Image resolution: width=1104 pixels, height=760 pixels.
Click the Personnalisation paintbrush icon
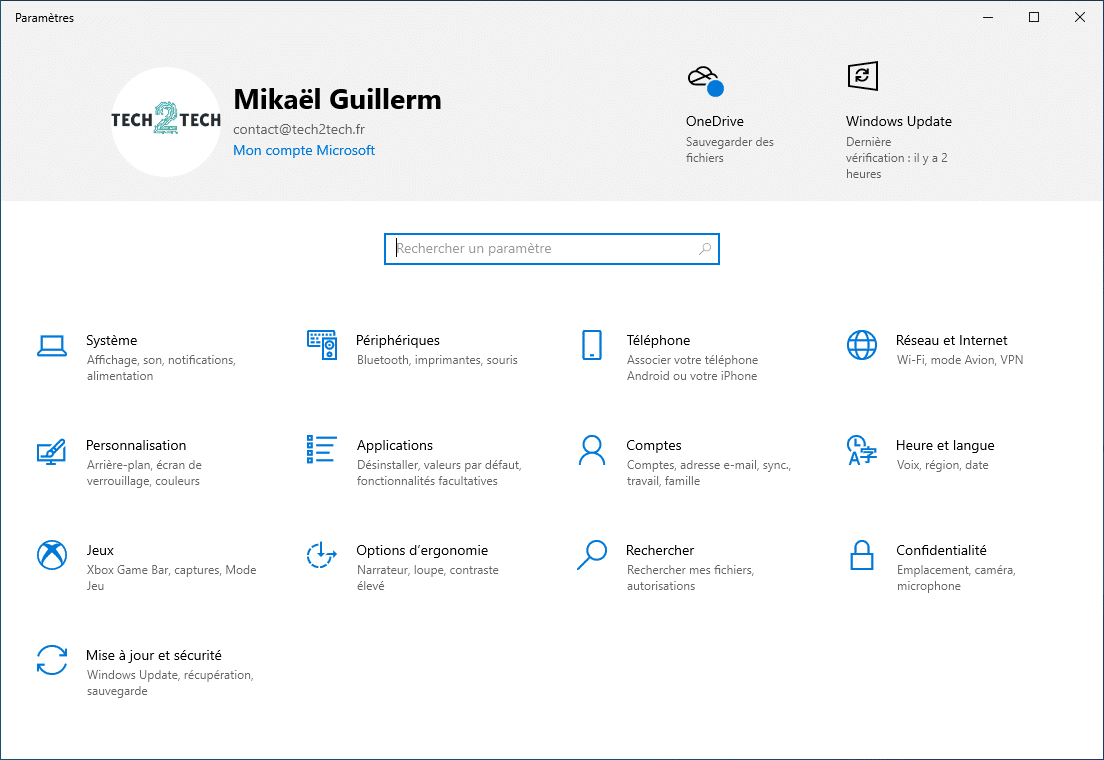tap(51, 451)
